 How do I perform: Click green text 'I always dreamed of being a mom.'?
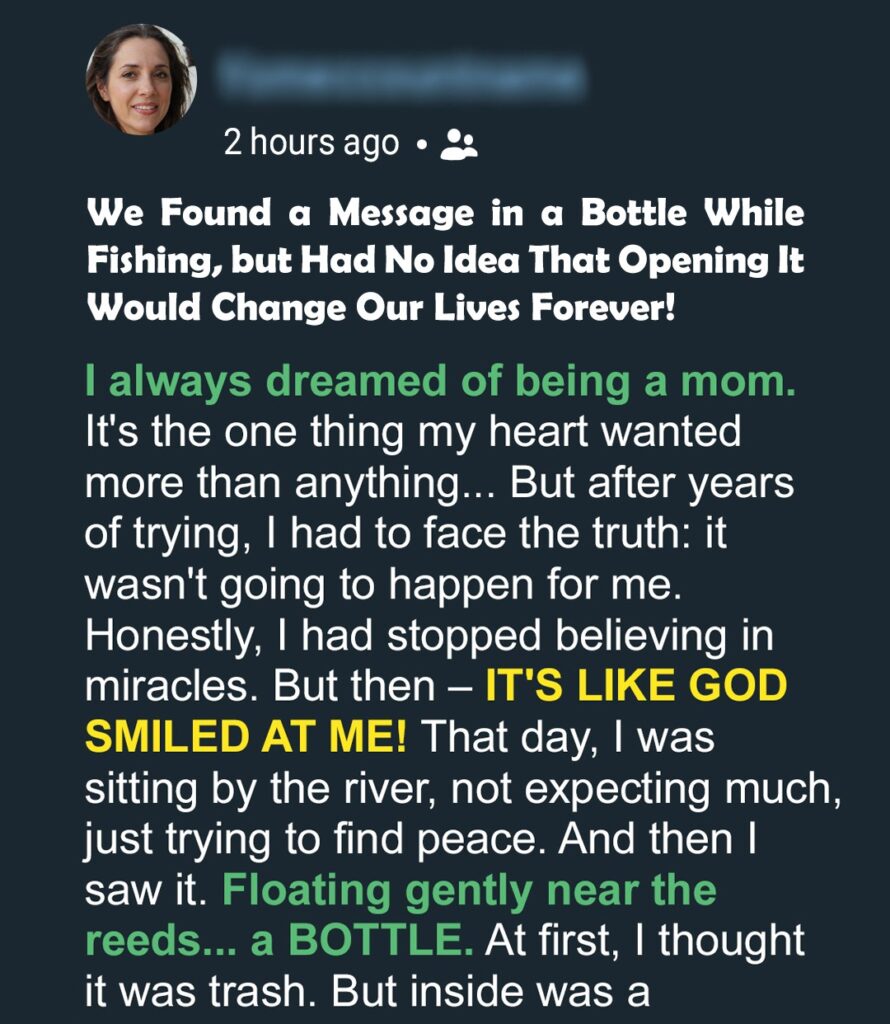coord(441,382)
